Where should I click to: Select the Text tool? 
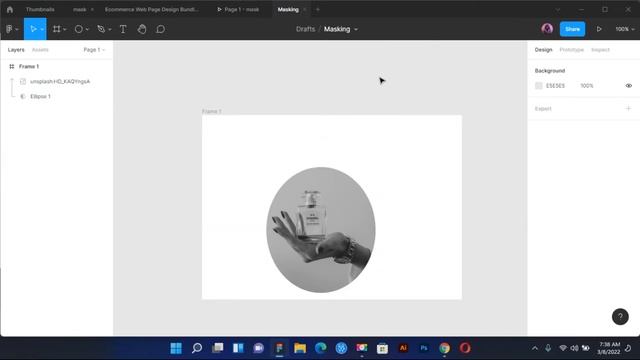point(123,29)
